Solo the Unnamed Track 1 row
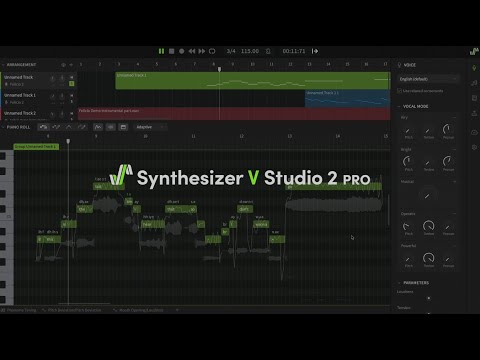Viewport: 480px width, 360px height. (71, 102)
